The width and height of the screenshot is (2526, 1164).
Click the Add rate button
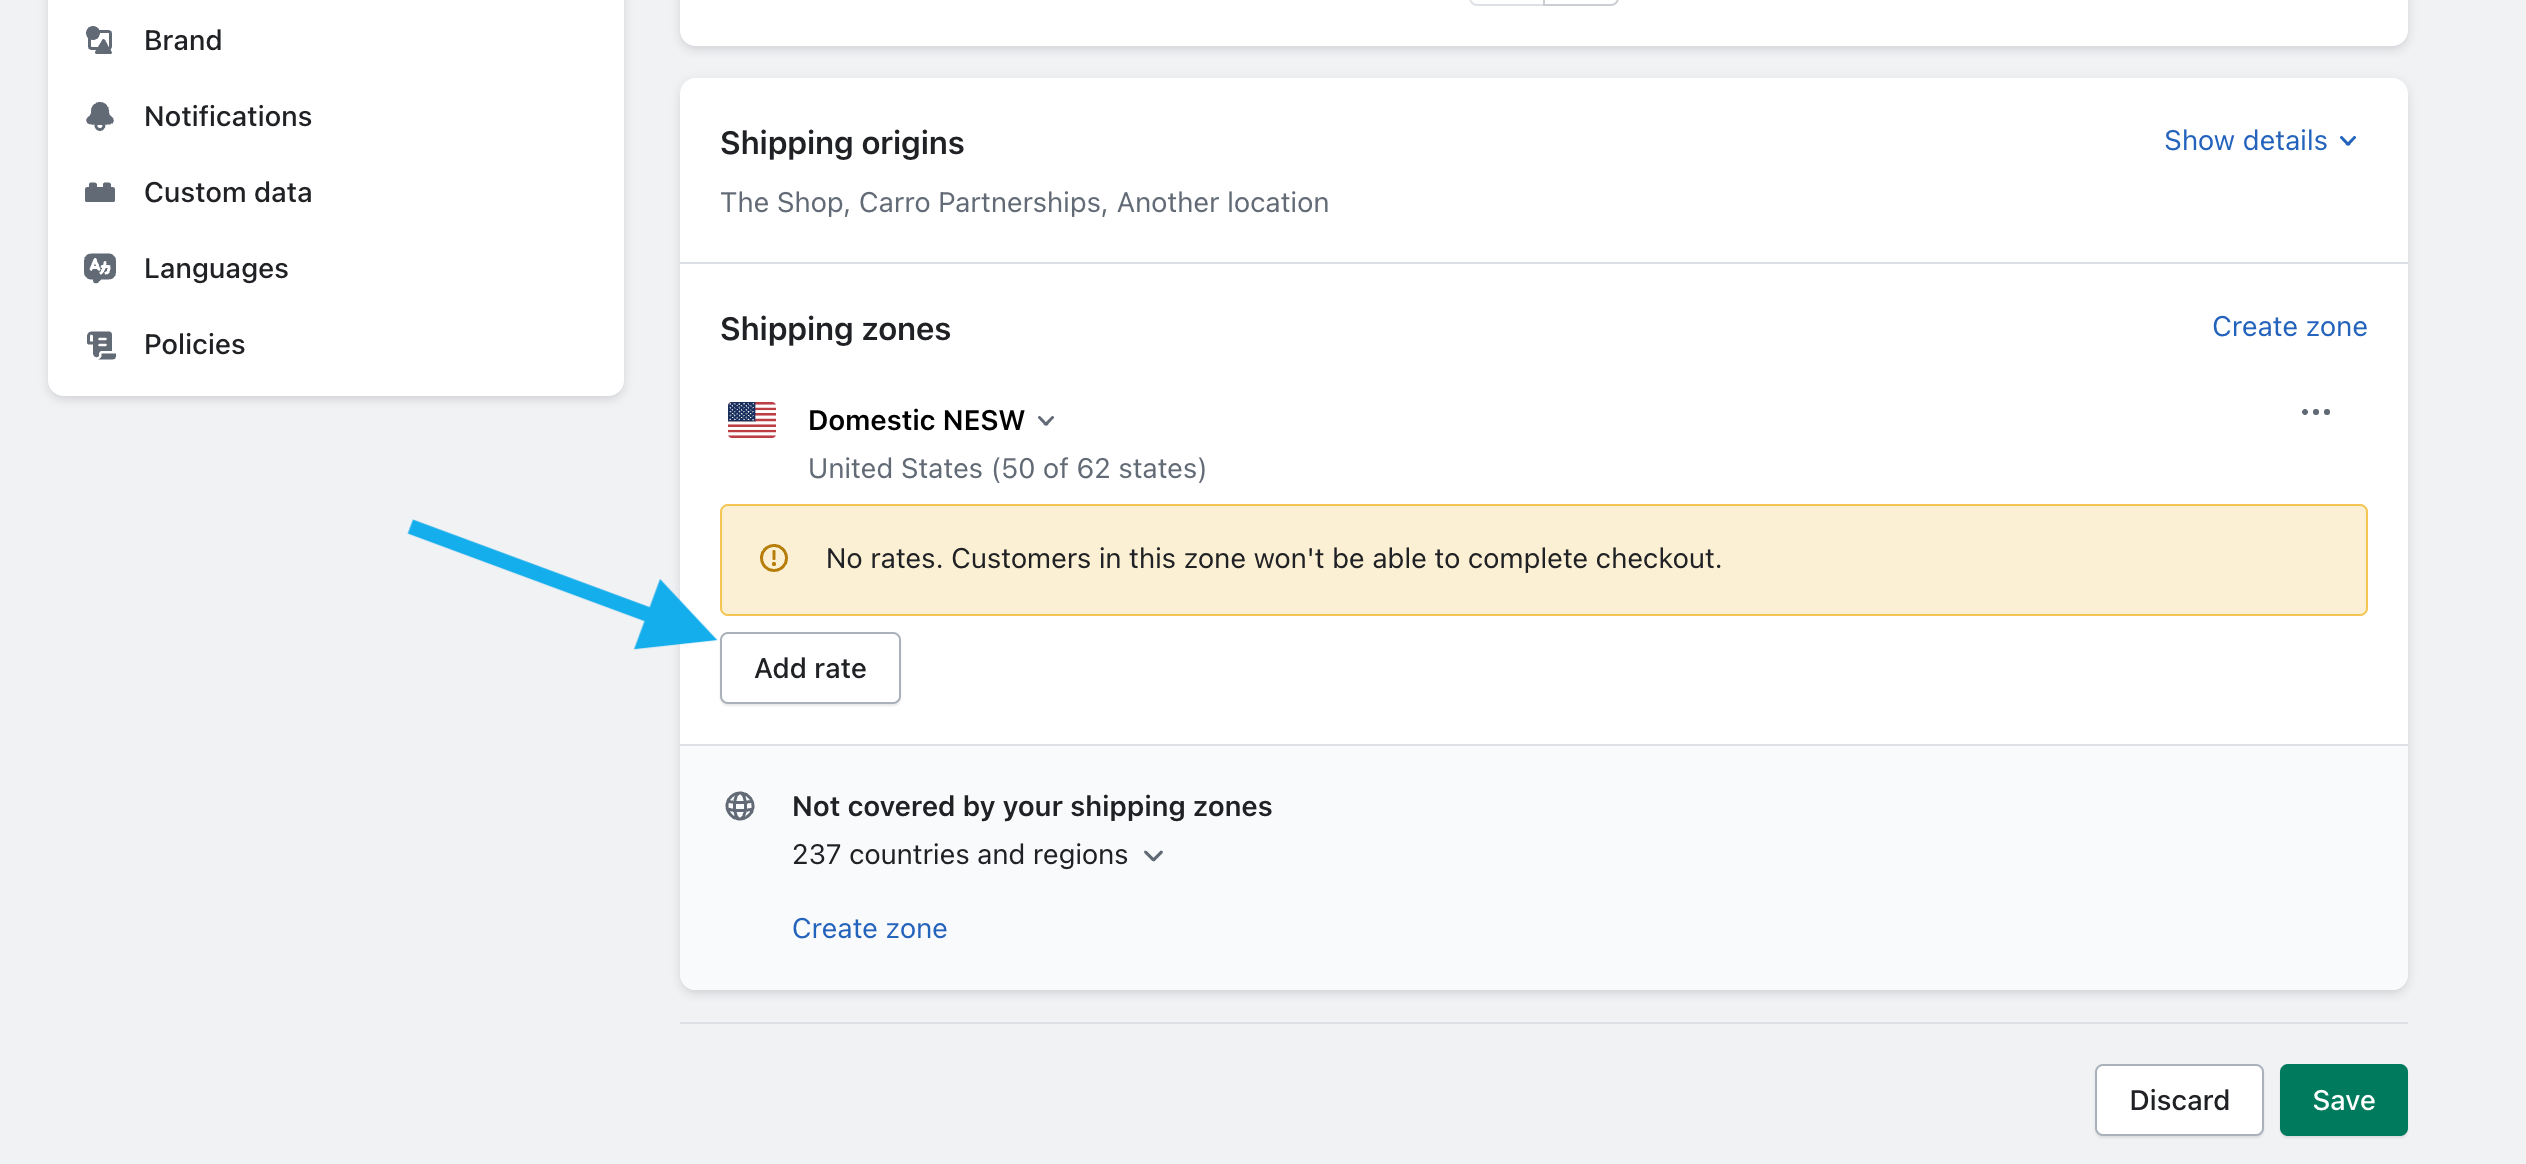click(810, 668)
